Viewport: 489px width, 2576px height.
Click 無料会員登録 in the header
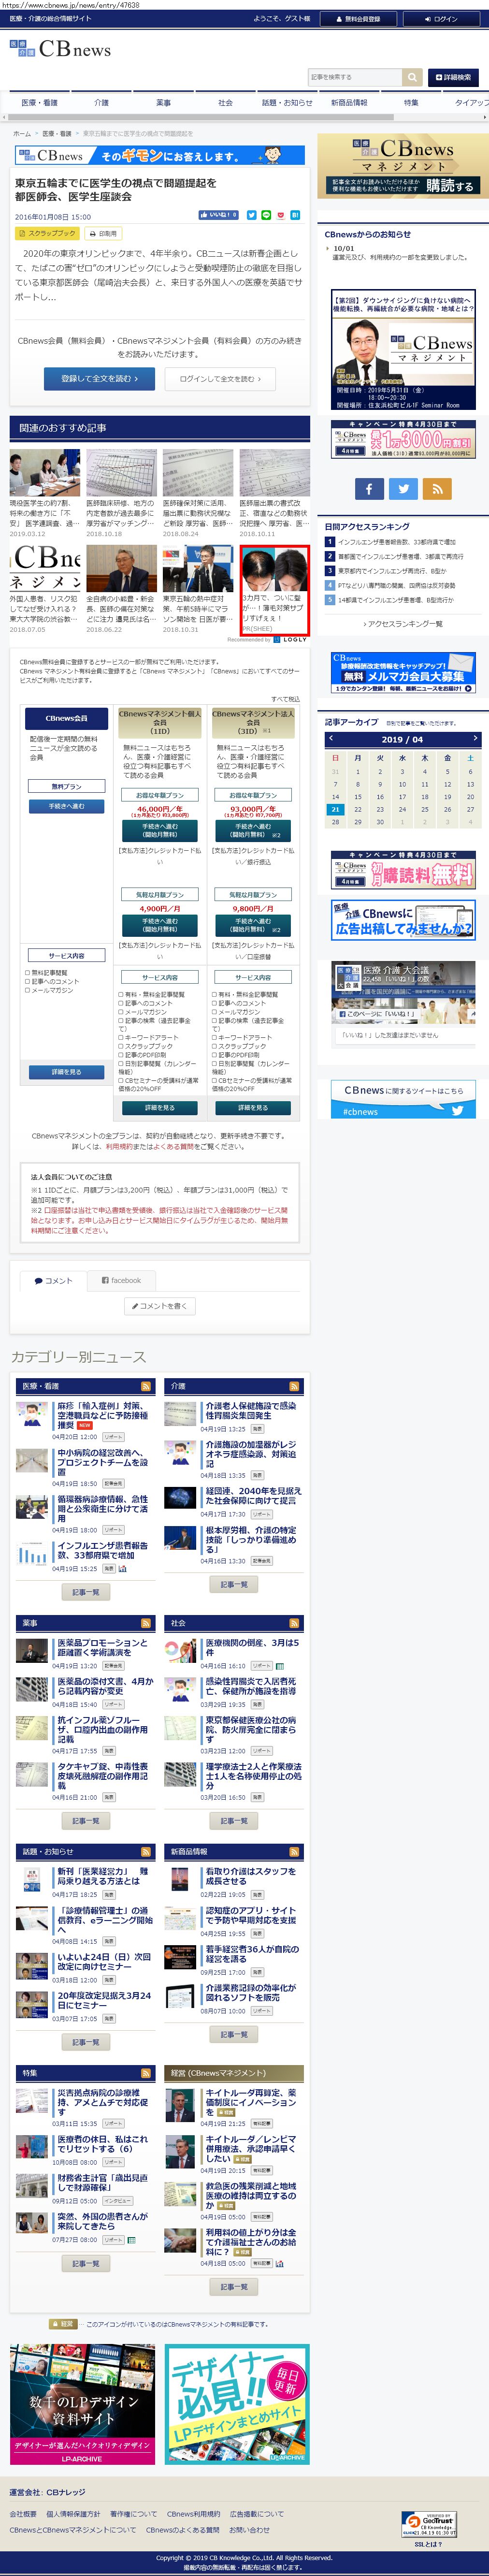coord(357,18)
